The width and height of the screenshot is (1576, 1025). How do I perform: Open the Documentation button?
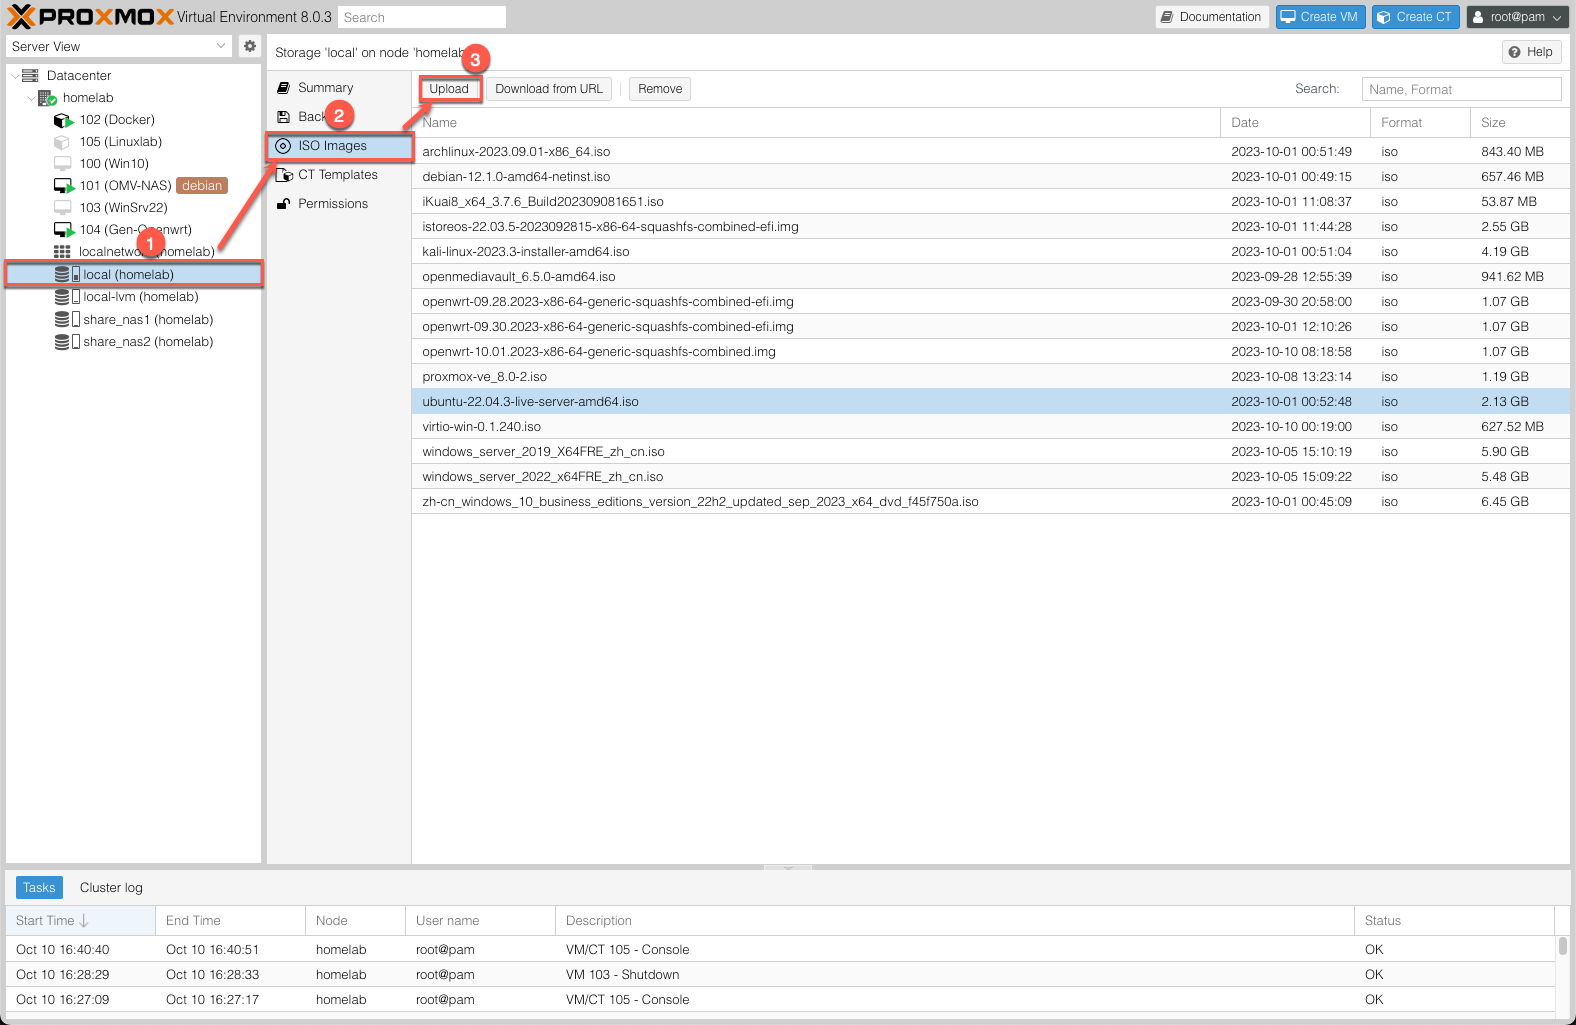point(1212,17)
